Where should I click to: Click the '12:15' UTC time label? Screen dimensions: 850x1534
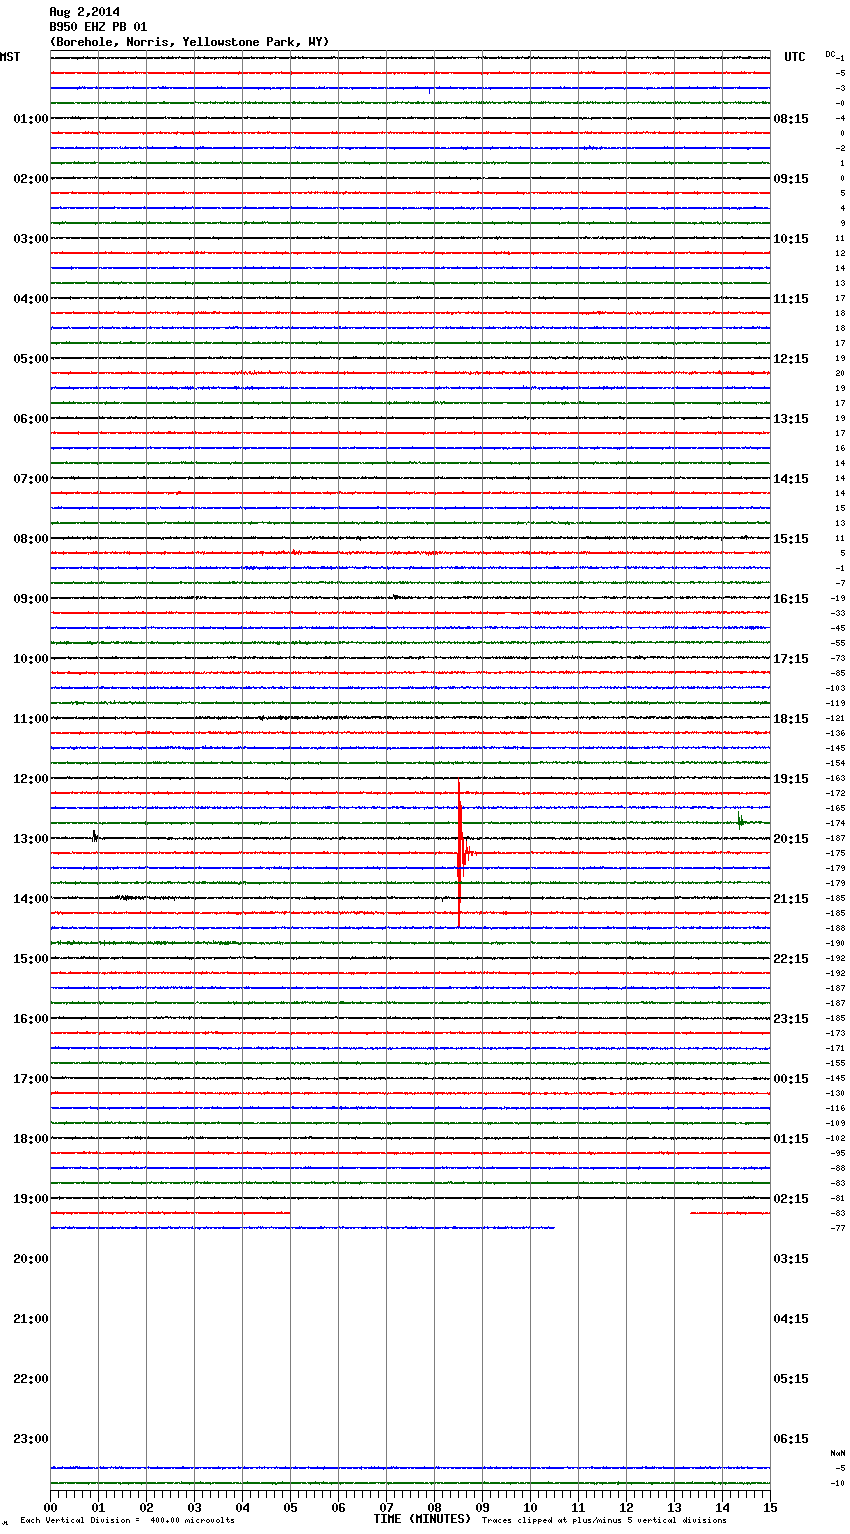click(x=791, y=359)
